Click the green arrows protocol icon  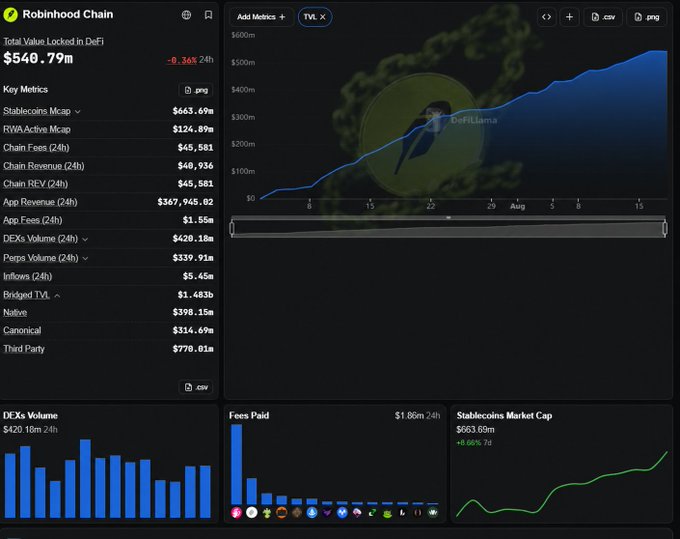pos(372,513)
